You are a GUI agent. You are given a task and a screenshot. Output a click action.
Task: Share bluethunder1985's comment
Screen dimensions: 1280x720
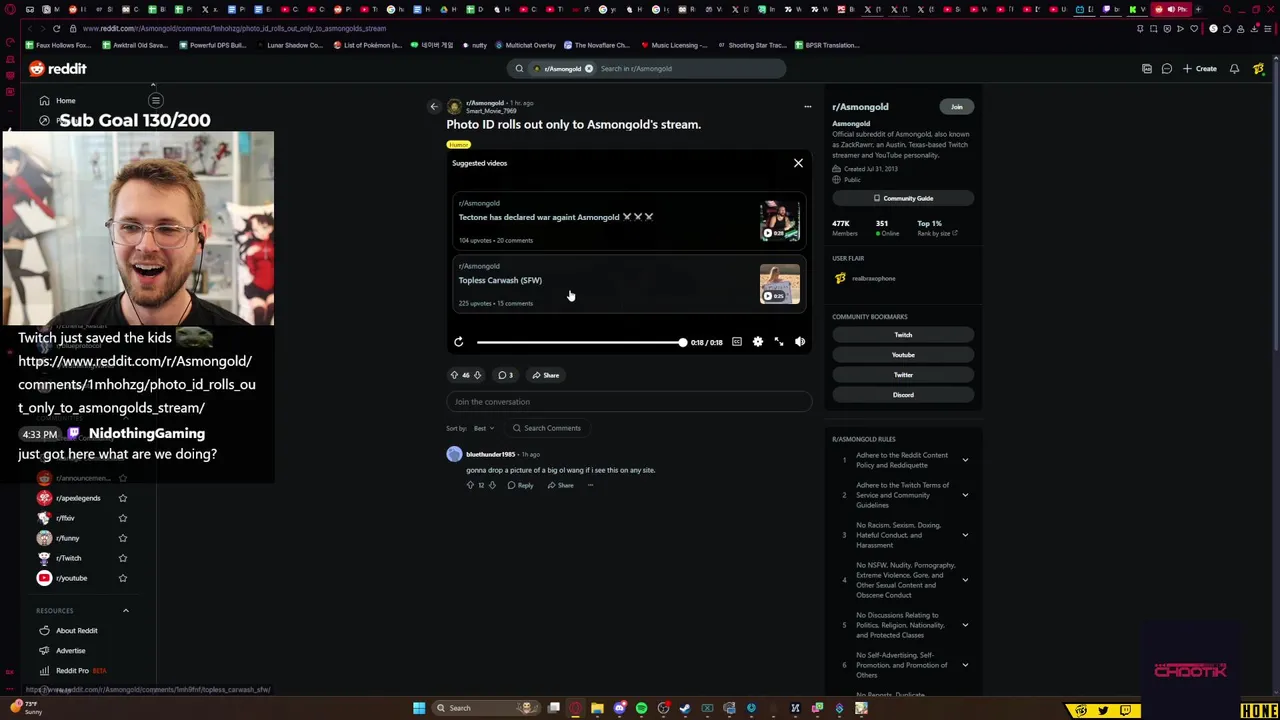pyautogui.click(x=561, y=485)
